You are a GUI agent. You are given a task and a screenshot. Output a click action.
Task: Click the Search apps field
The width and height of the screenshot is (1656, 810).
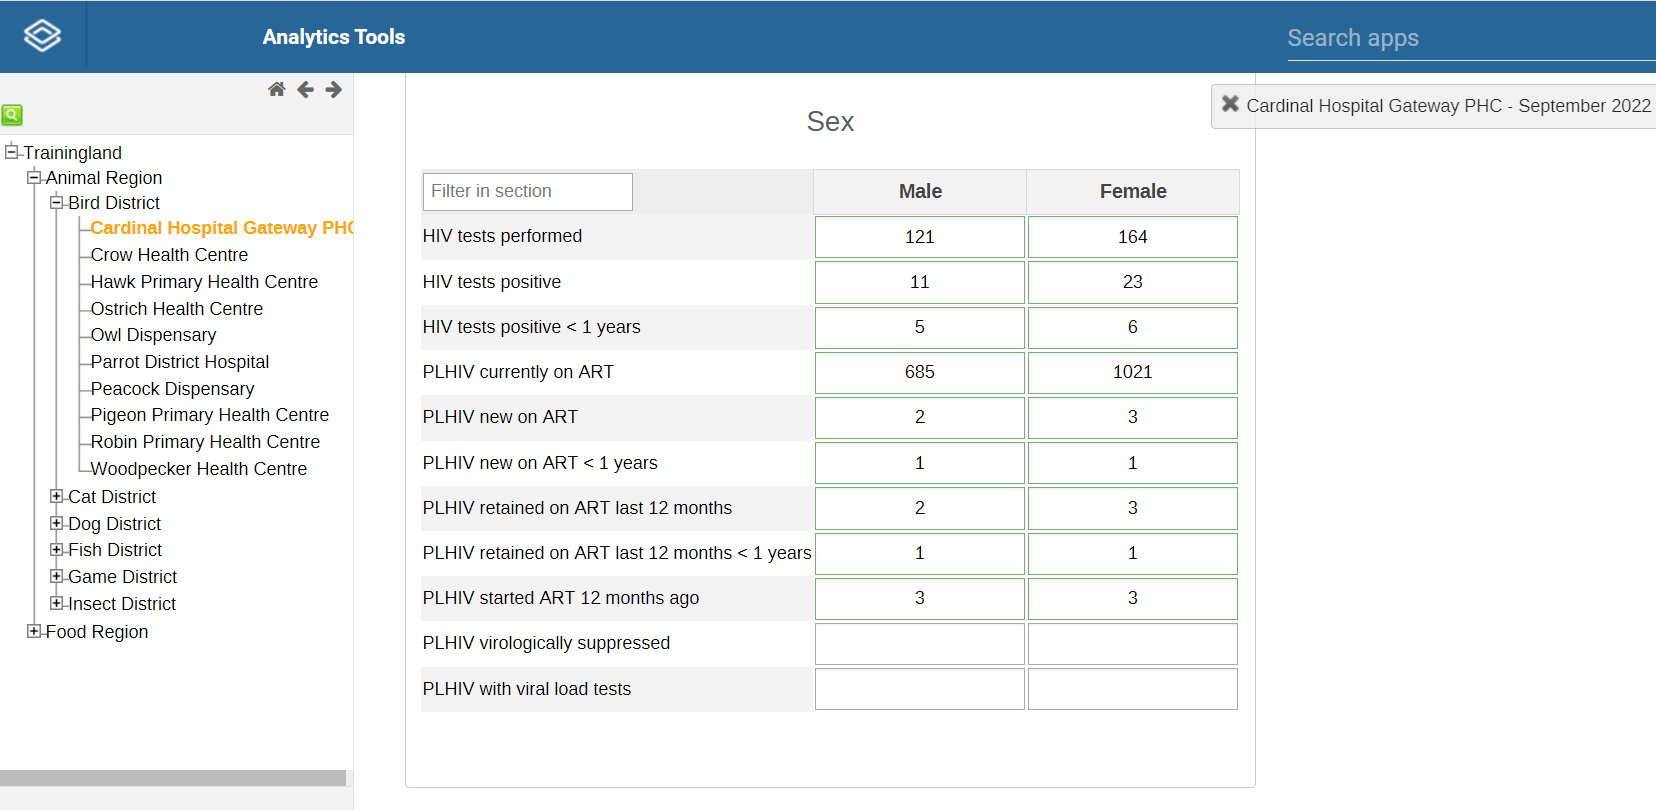1470,38
